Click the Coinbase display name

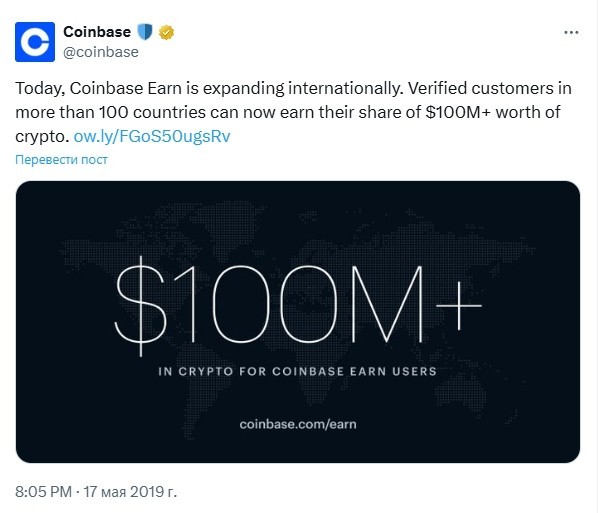coord(97,32)
